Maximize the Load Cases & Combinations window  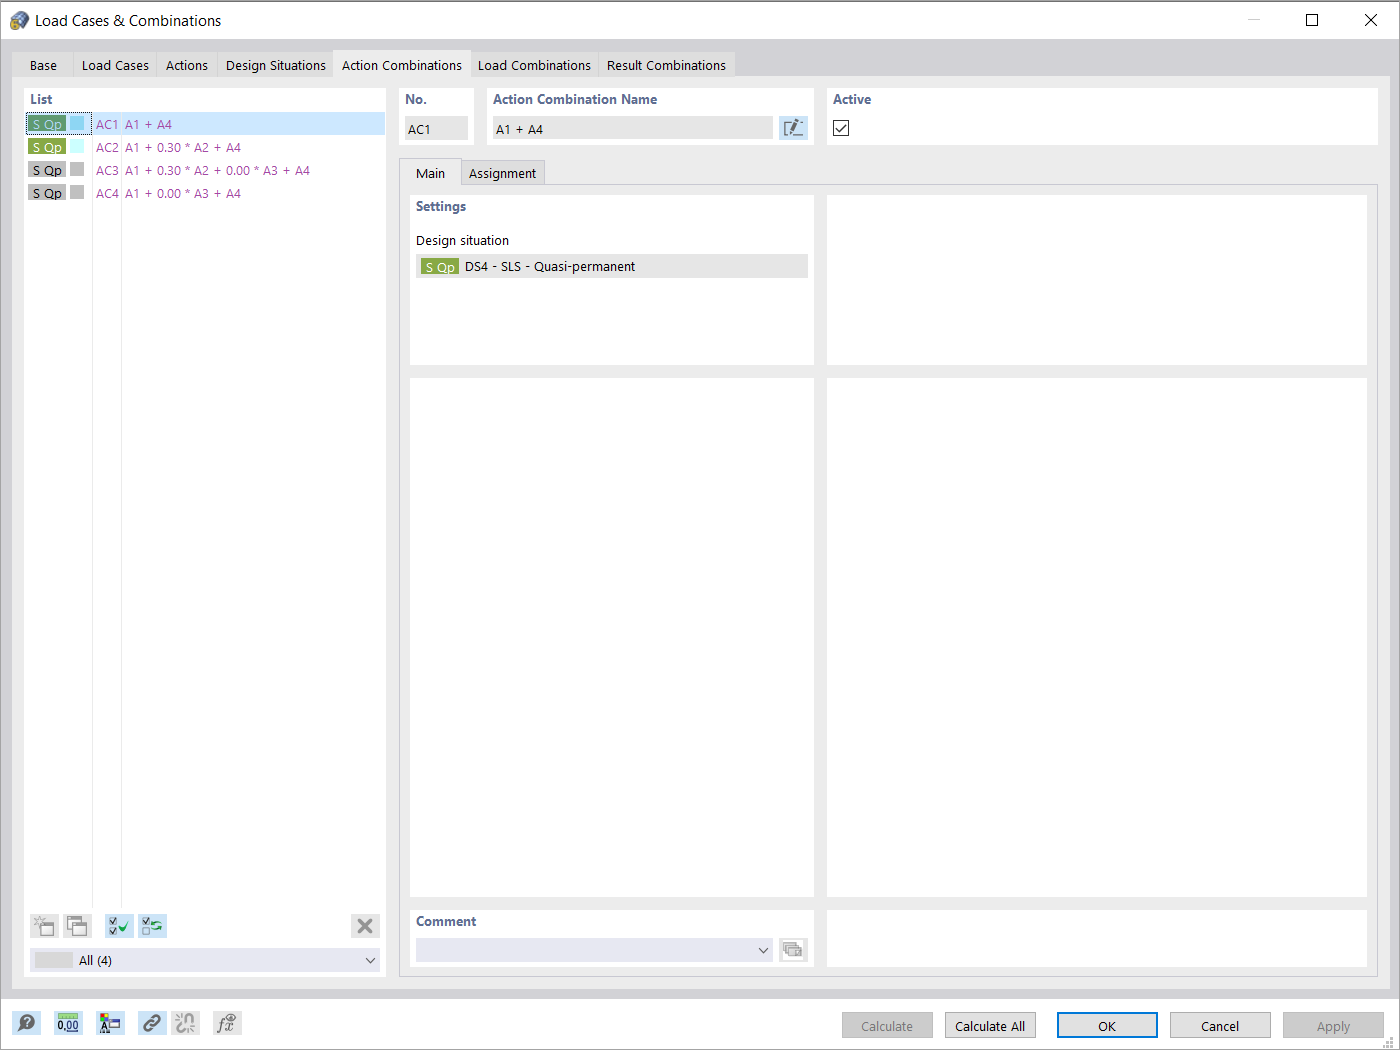pos(1312,20)
